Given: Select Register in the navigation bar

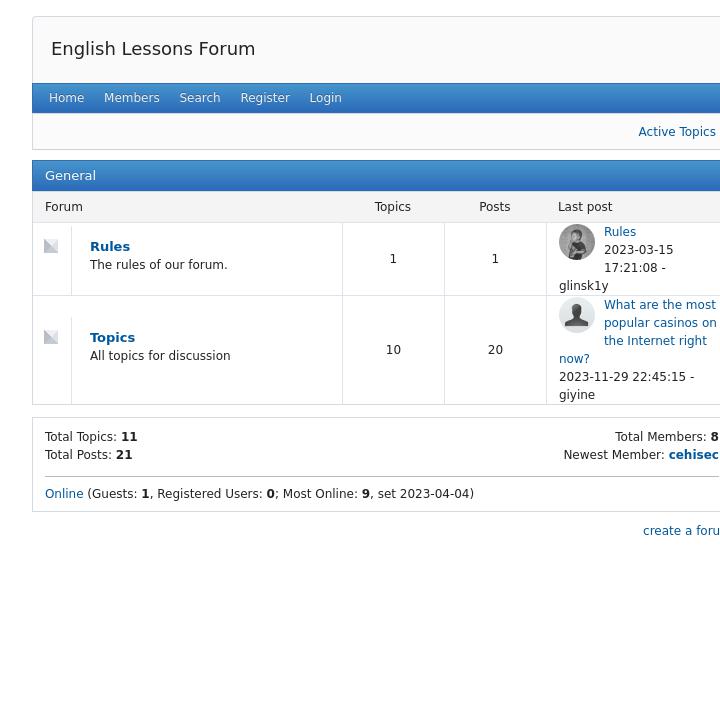Looking at the screenshot, I should [x=264, y=98].
